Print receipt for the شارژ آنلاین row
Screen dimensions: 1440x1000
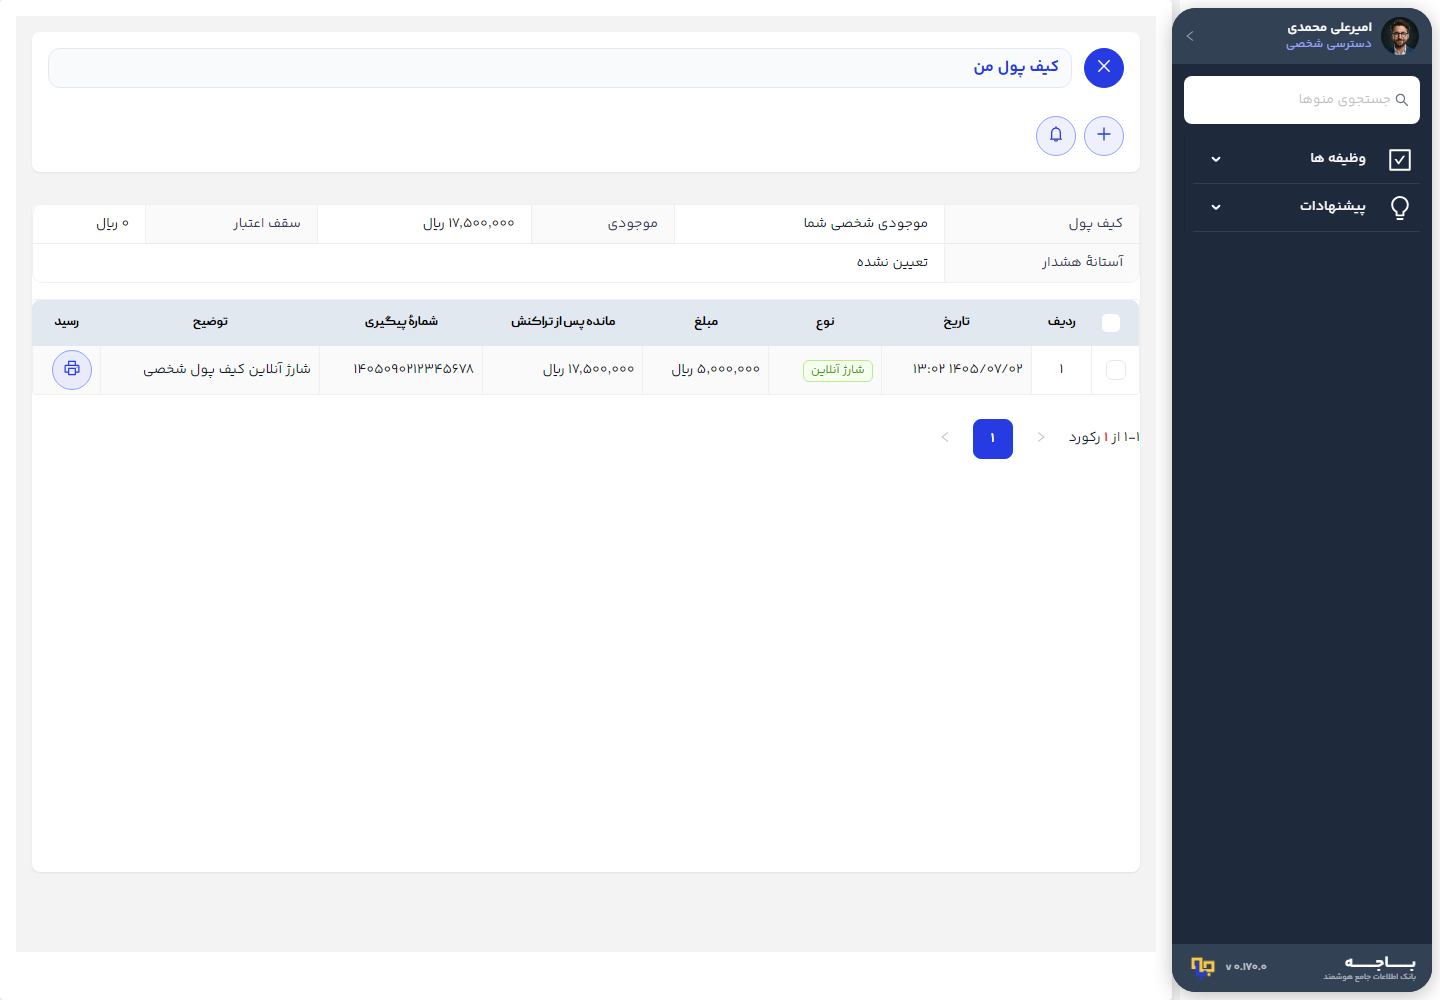(72, 370)
